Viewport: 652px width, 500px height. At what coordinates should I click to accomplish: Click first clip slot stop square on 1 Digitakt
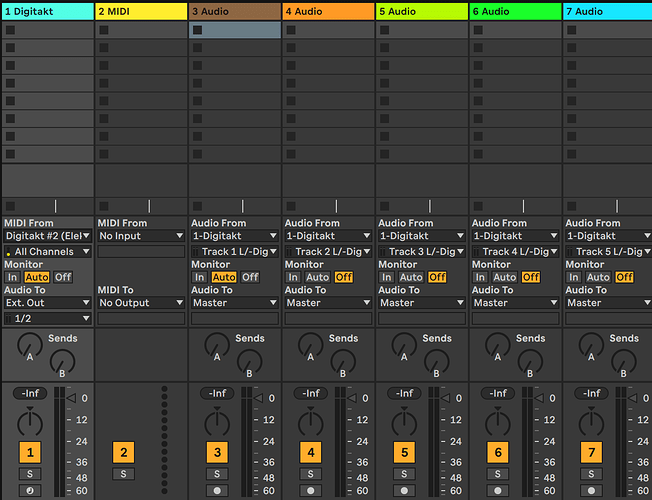pyautogui.click(x=10, y=30)
